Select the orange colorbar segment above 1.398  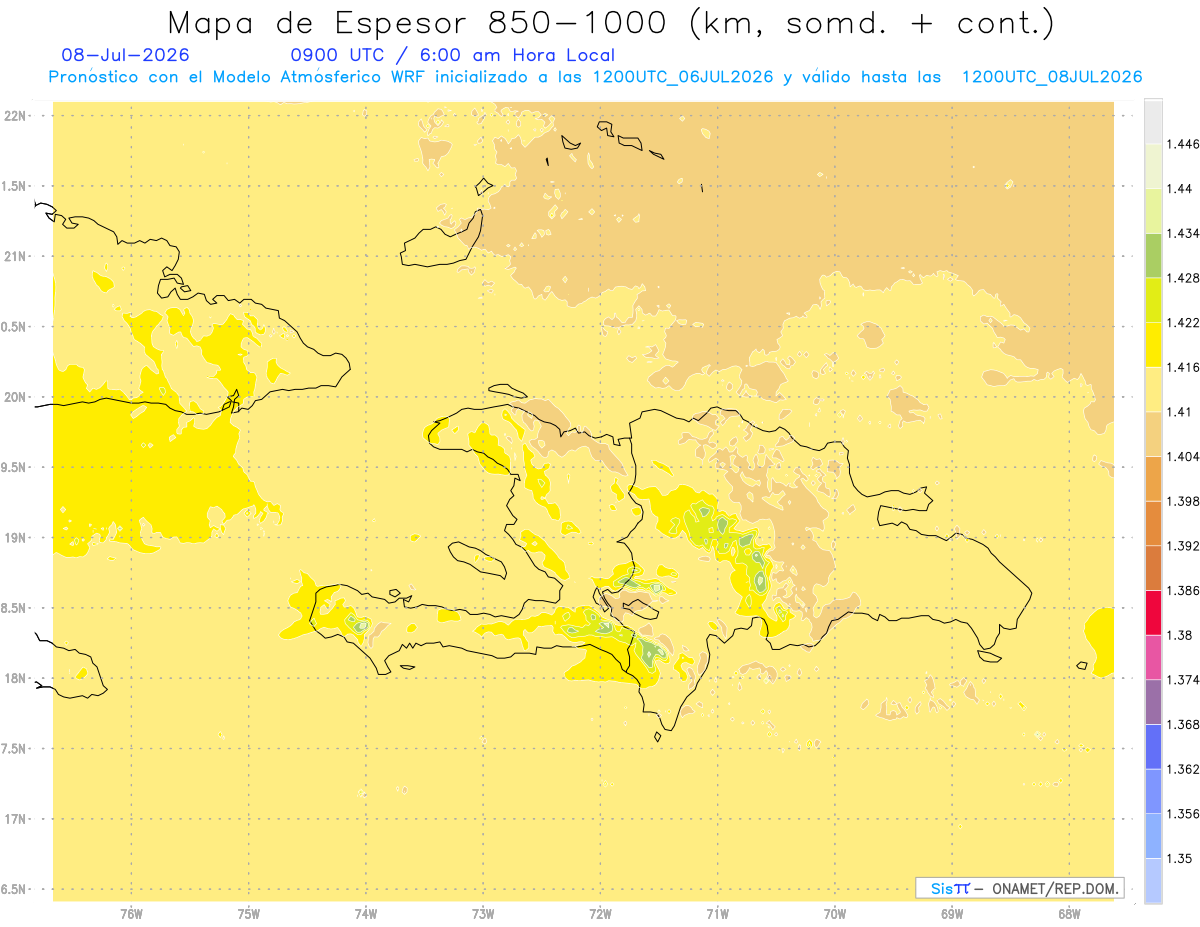1153,478
